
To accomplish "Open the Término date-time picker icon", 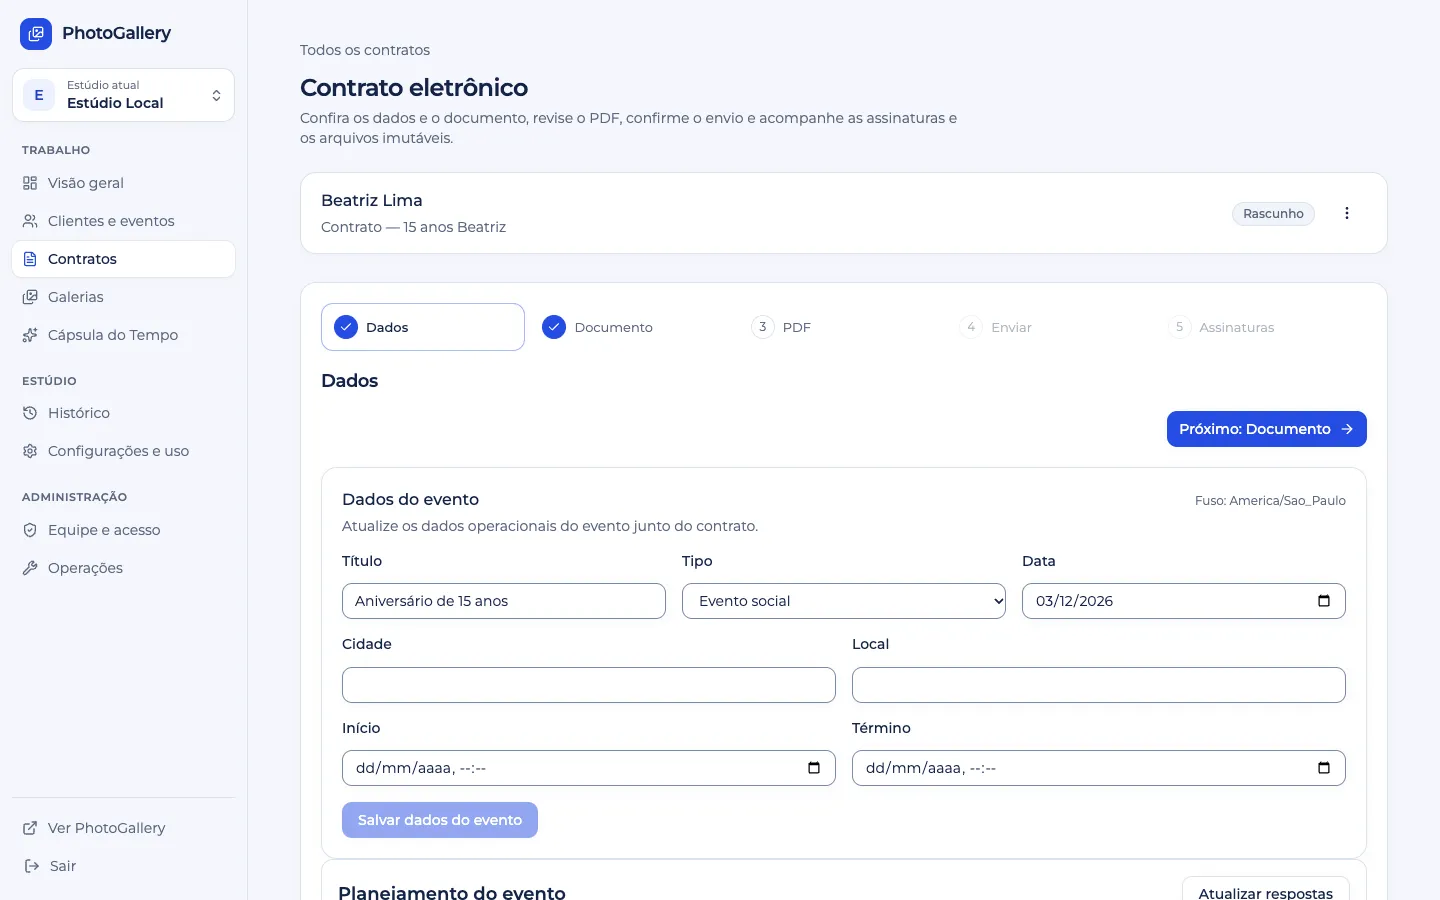I will [x=1324, y=768].
